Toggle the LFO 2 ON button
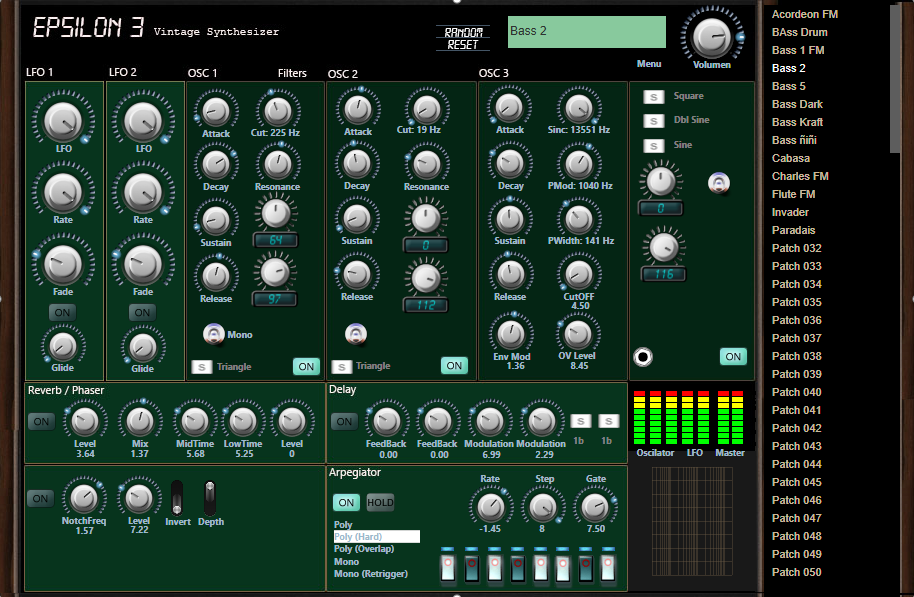Screen dimensions: 914x597 pyautogui.click(x=143, y=312)
